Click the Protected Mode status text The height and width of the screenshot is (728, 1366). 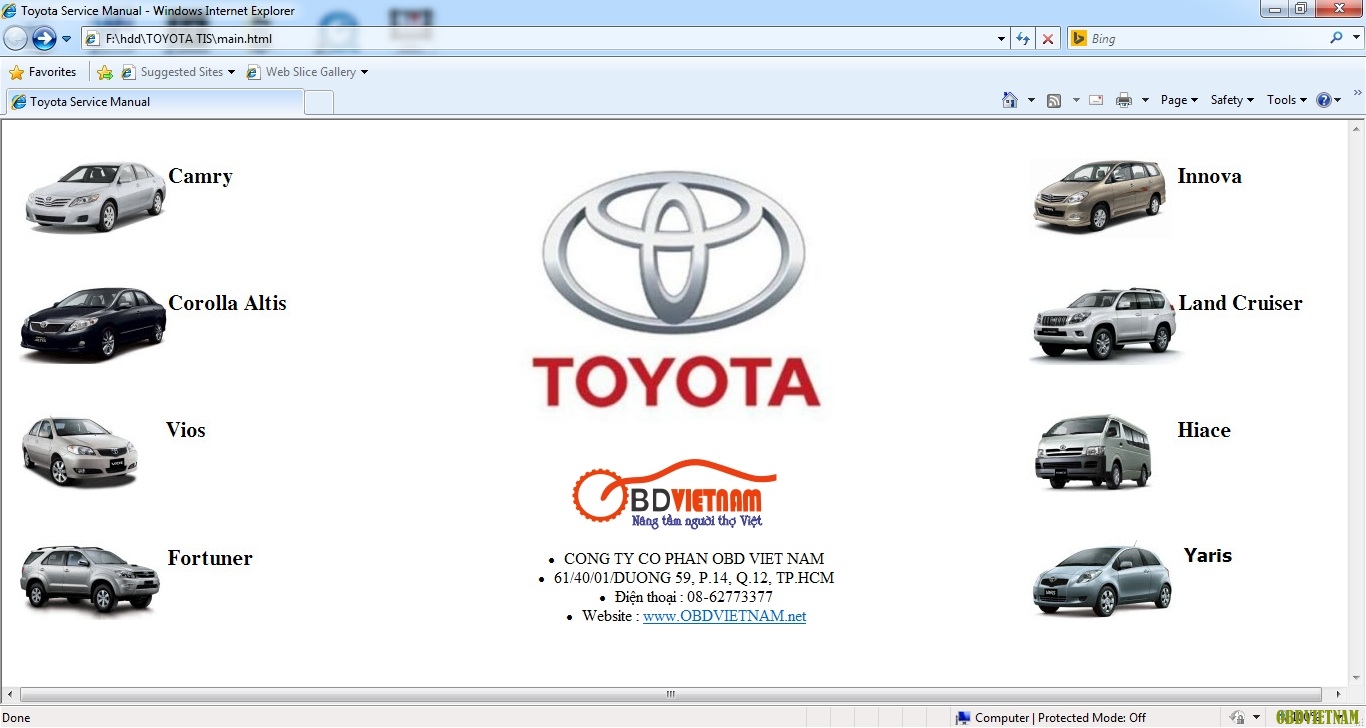pos(1060,718)
